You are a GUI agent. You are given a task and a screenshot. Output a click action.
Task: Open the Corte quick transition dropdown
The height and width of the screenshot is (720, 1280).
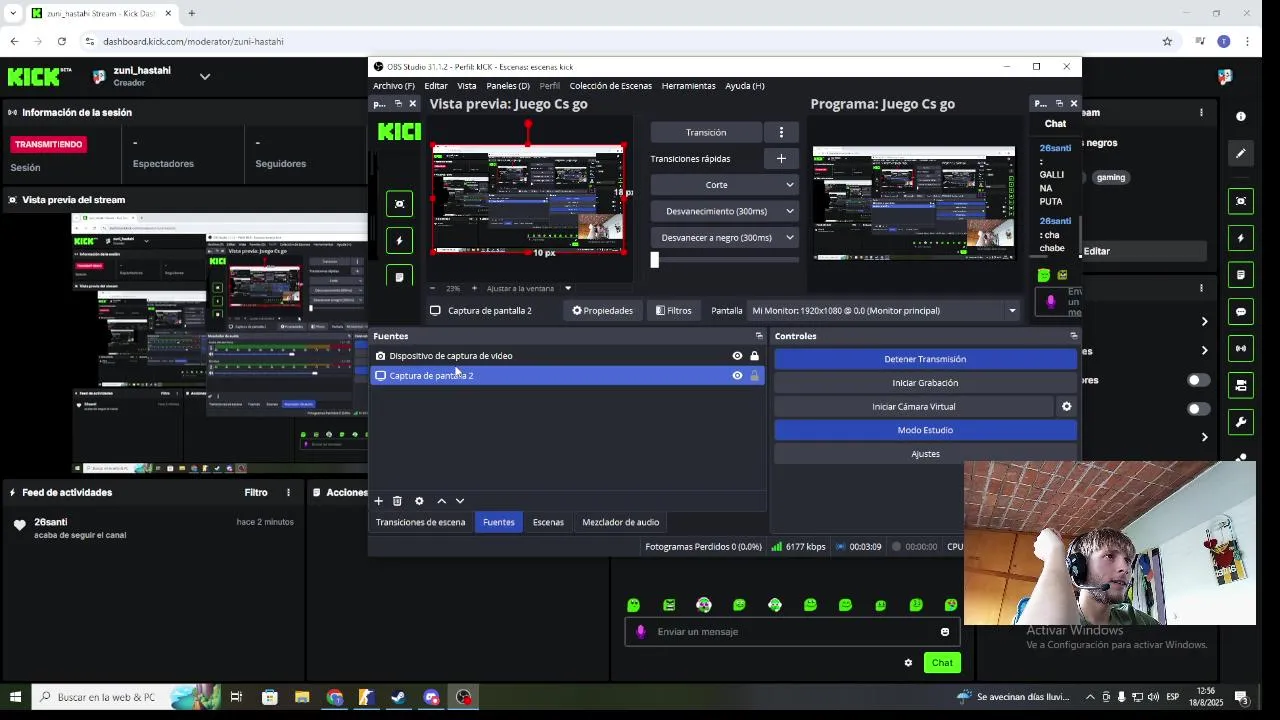coord(723,184)
